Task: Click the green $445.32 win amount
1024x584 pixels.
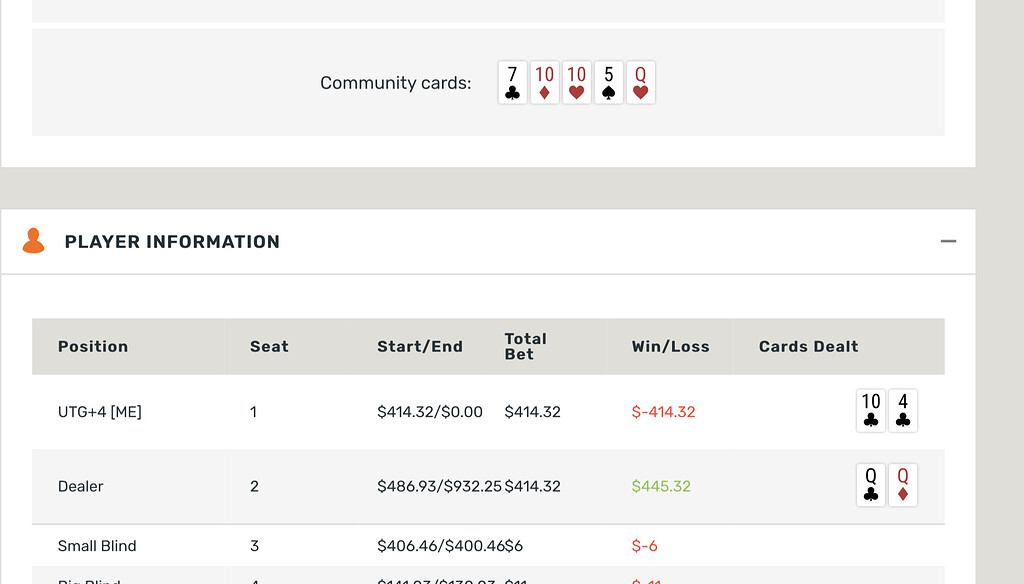Action: (x=662, y=485)
